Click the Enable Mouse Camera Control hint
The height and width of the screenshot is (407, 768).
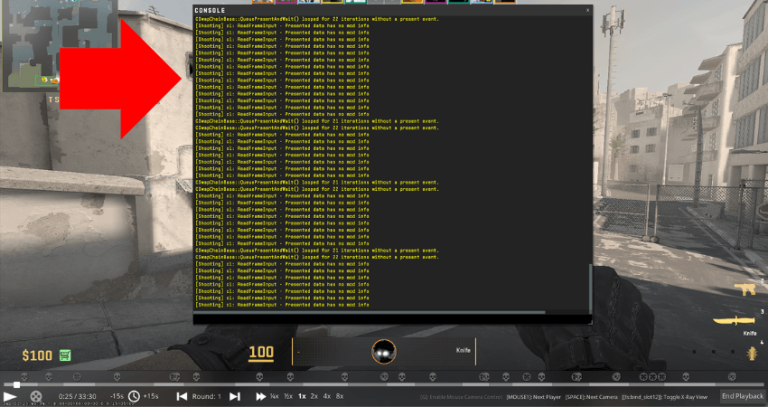(x=461, y=397)
